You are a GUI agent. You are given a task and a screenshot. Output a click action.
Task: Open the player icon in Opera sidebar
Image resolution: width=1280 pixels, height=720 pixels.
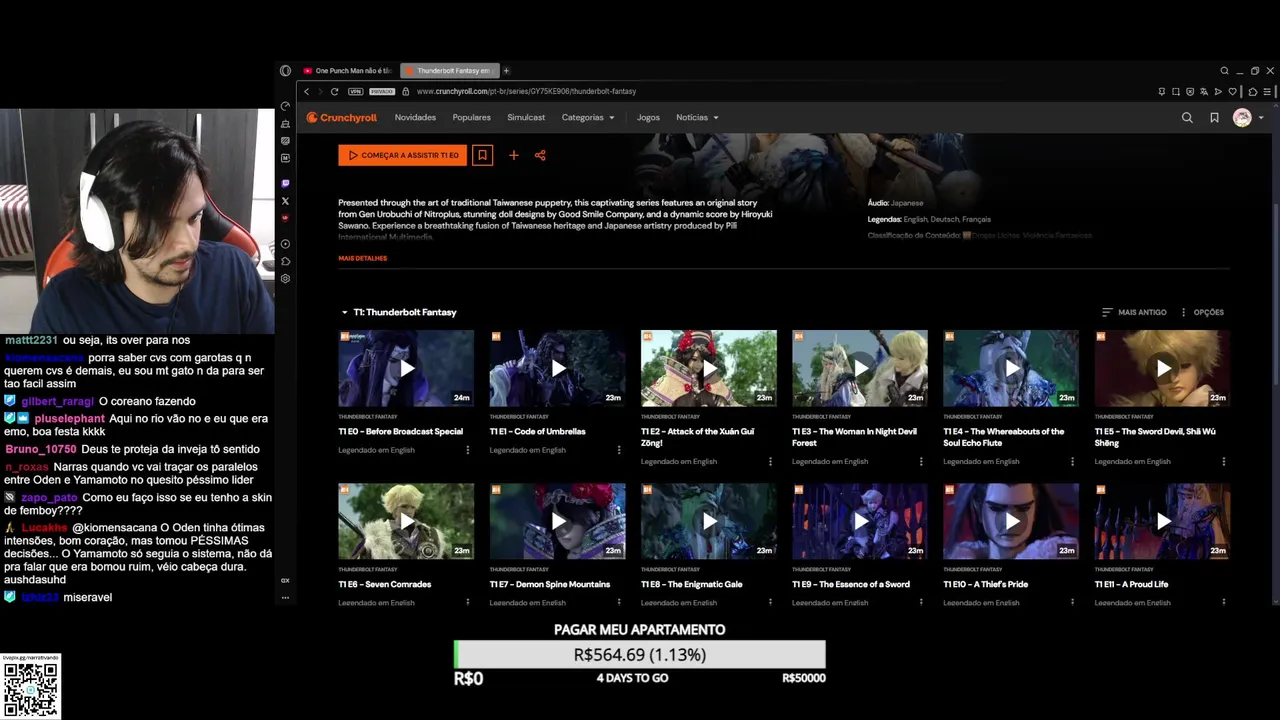pos(285,244)
